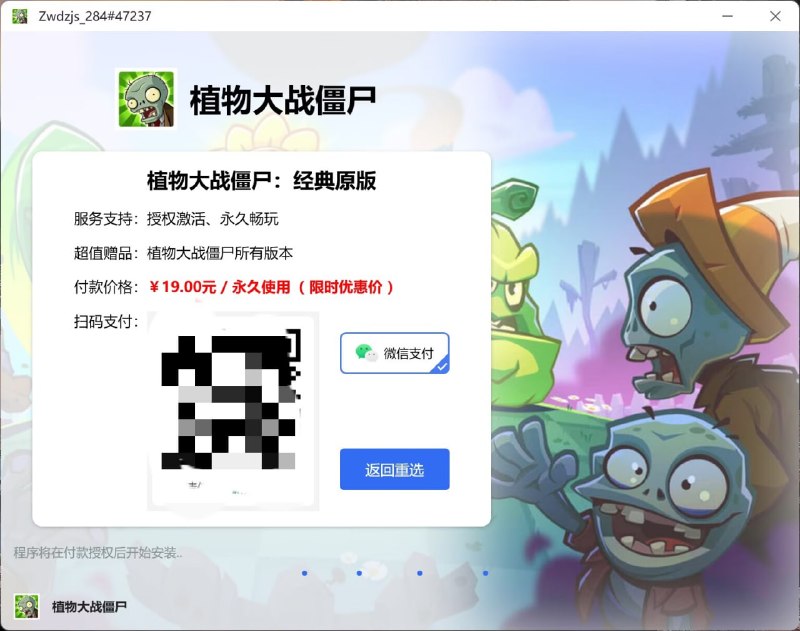
Task: Click the heading 植物大战僵尸：经典原版
Action: [261, 181]
